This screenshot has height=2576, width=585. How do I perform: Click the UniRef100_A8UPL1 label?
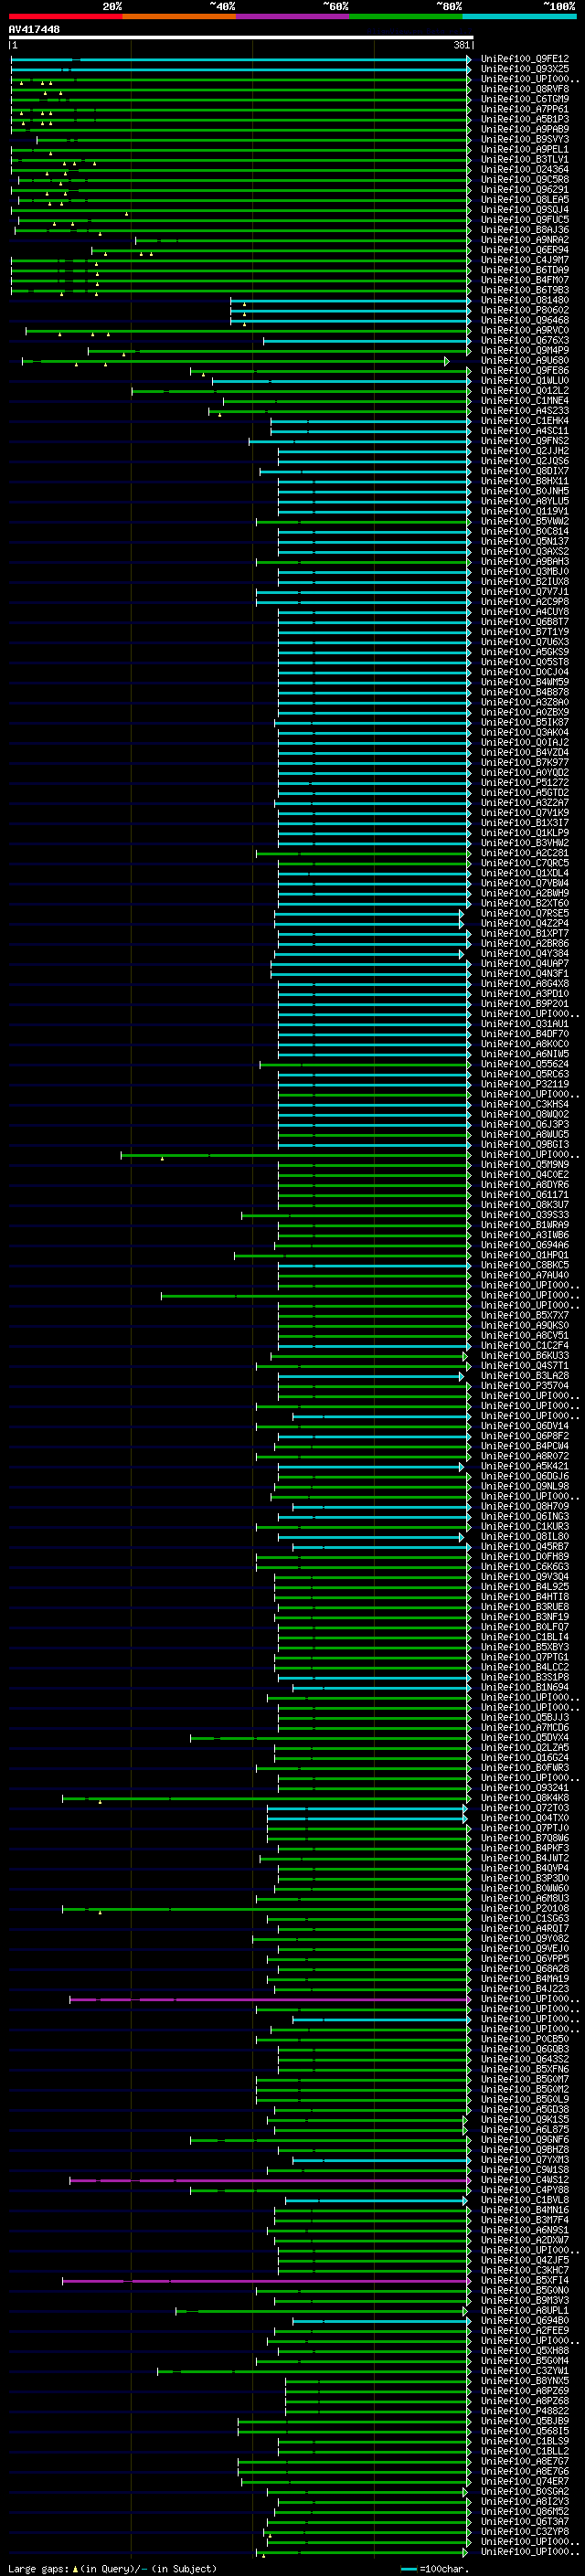525,2311
